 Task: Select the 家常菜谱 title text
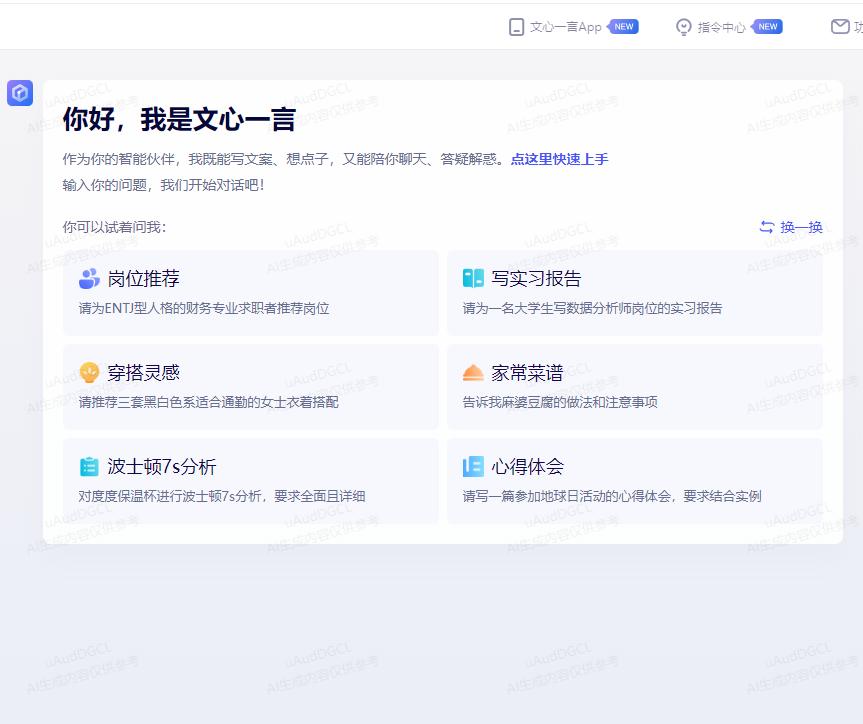(527, 373)
